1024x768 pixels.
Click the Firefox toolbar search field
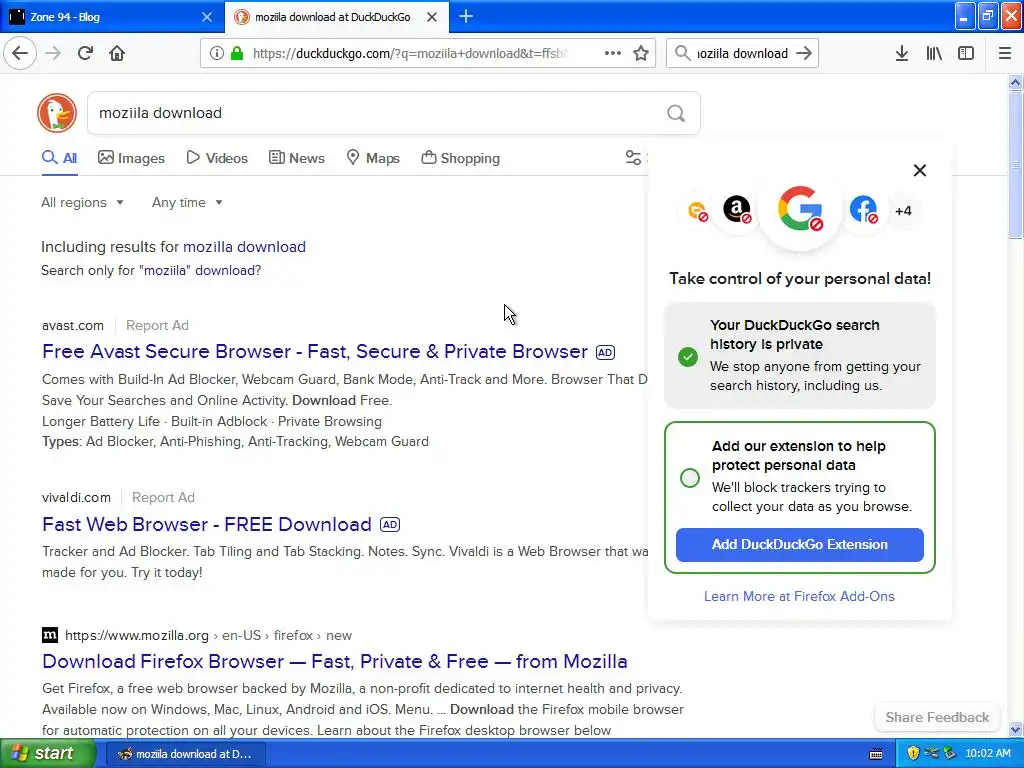point(742,54)
